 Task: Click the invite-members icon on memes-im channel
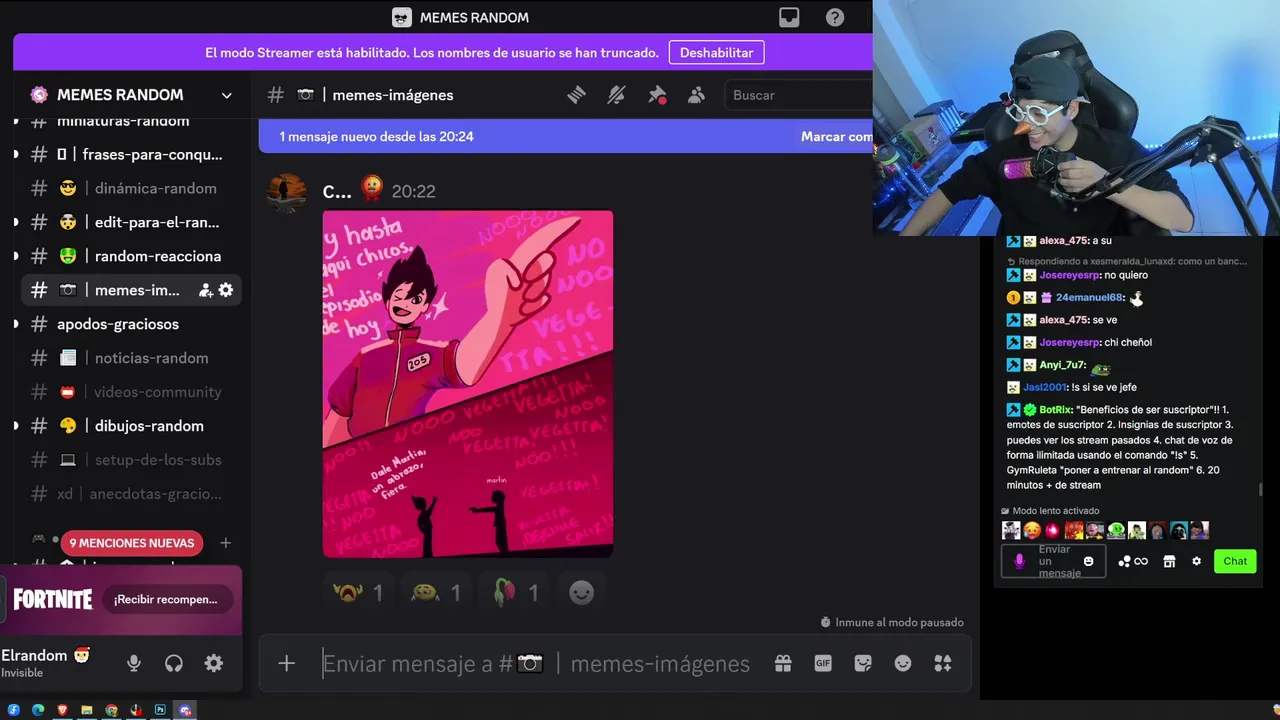tap(205, 290)
